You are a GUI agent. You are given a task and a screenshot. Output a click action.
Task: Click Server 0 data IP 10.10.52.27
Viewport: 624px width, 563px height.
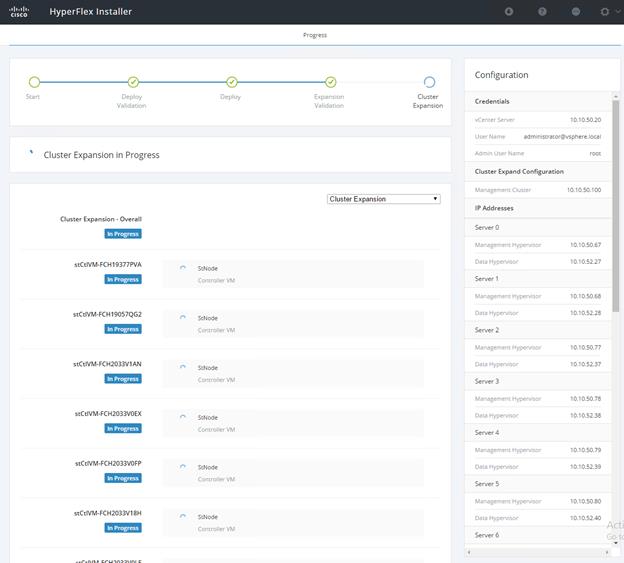(585, 262)
